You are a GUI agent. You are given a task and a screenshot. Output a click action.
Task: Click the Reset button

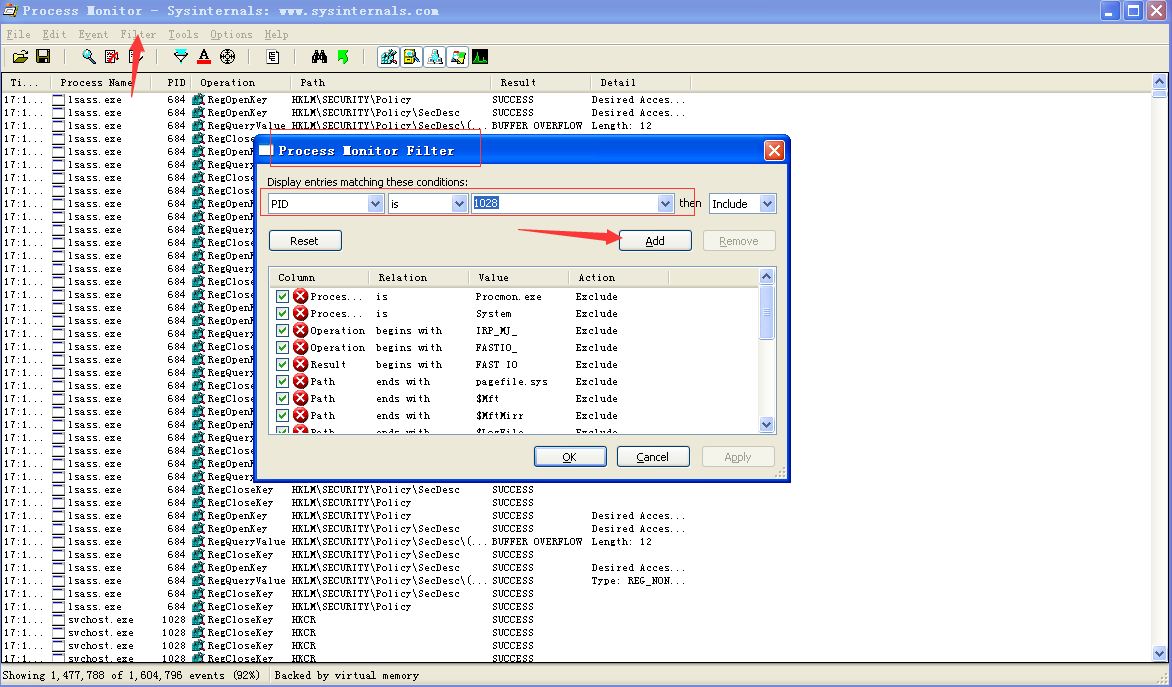tap(305, 241)
